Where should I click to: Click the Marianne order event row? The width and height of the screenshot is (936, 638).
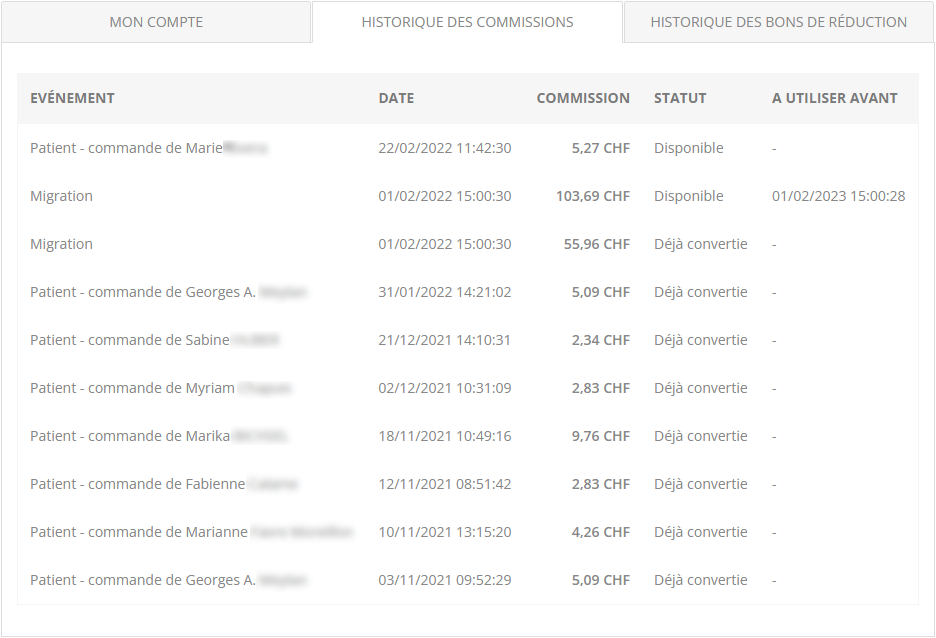pyautogui.click(x=190, y=532)
